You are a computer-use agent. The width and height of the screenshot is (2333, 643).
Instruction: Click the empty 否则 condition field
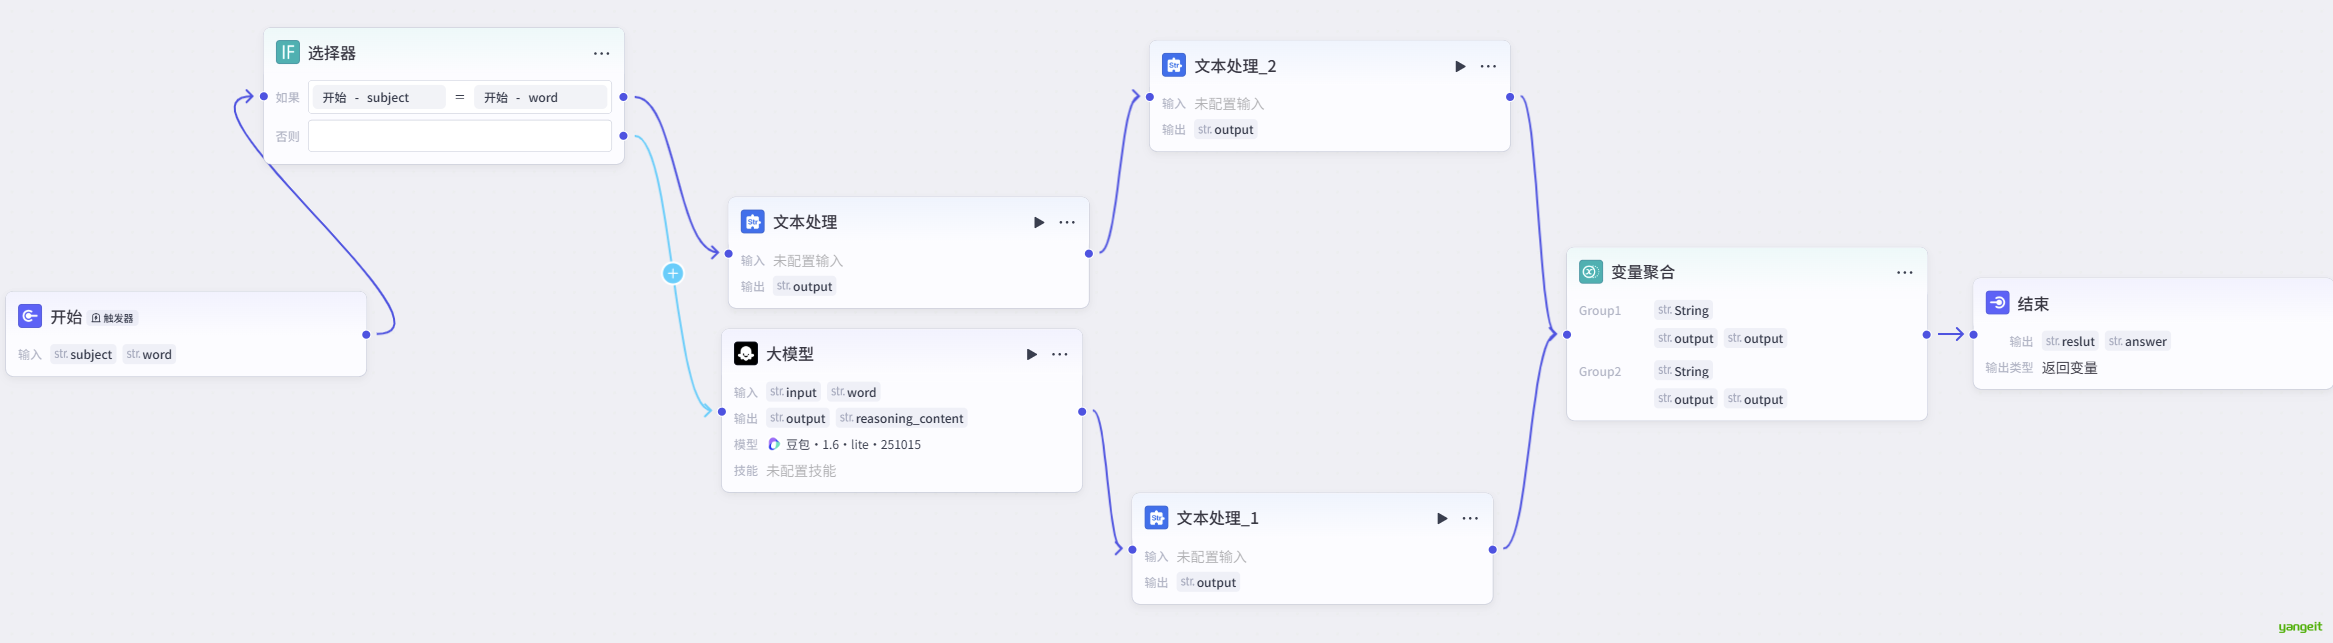(x=459, y=136)
